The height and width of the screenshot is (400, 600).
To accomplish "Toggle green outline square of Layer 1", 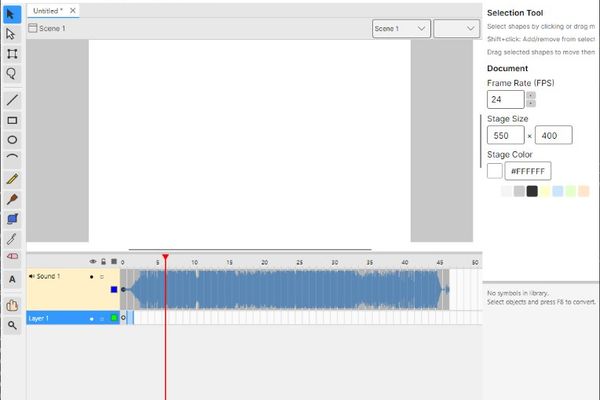I will pos(114,318).
